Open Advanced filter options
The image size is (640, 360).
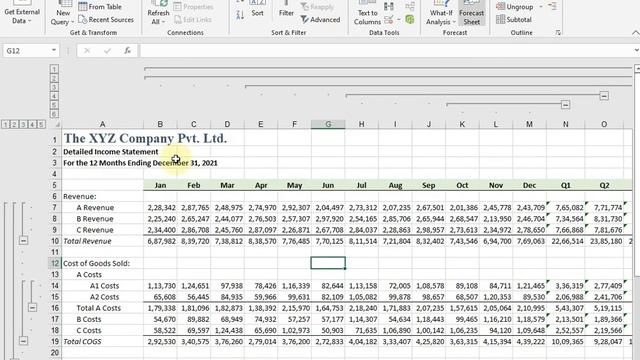coord(320,19)
